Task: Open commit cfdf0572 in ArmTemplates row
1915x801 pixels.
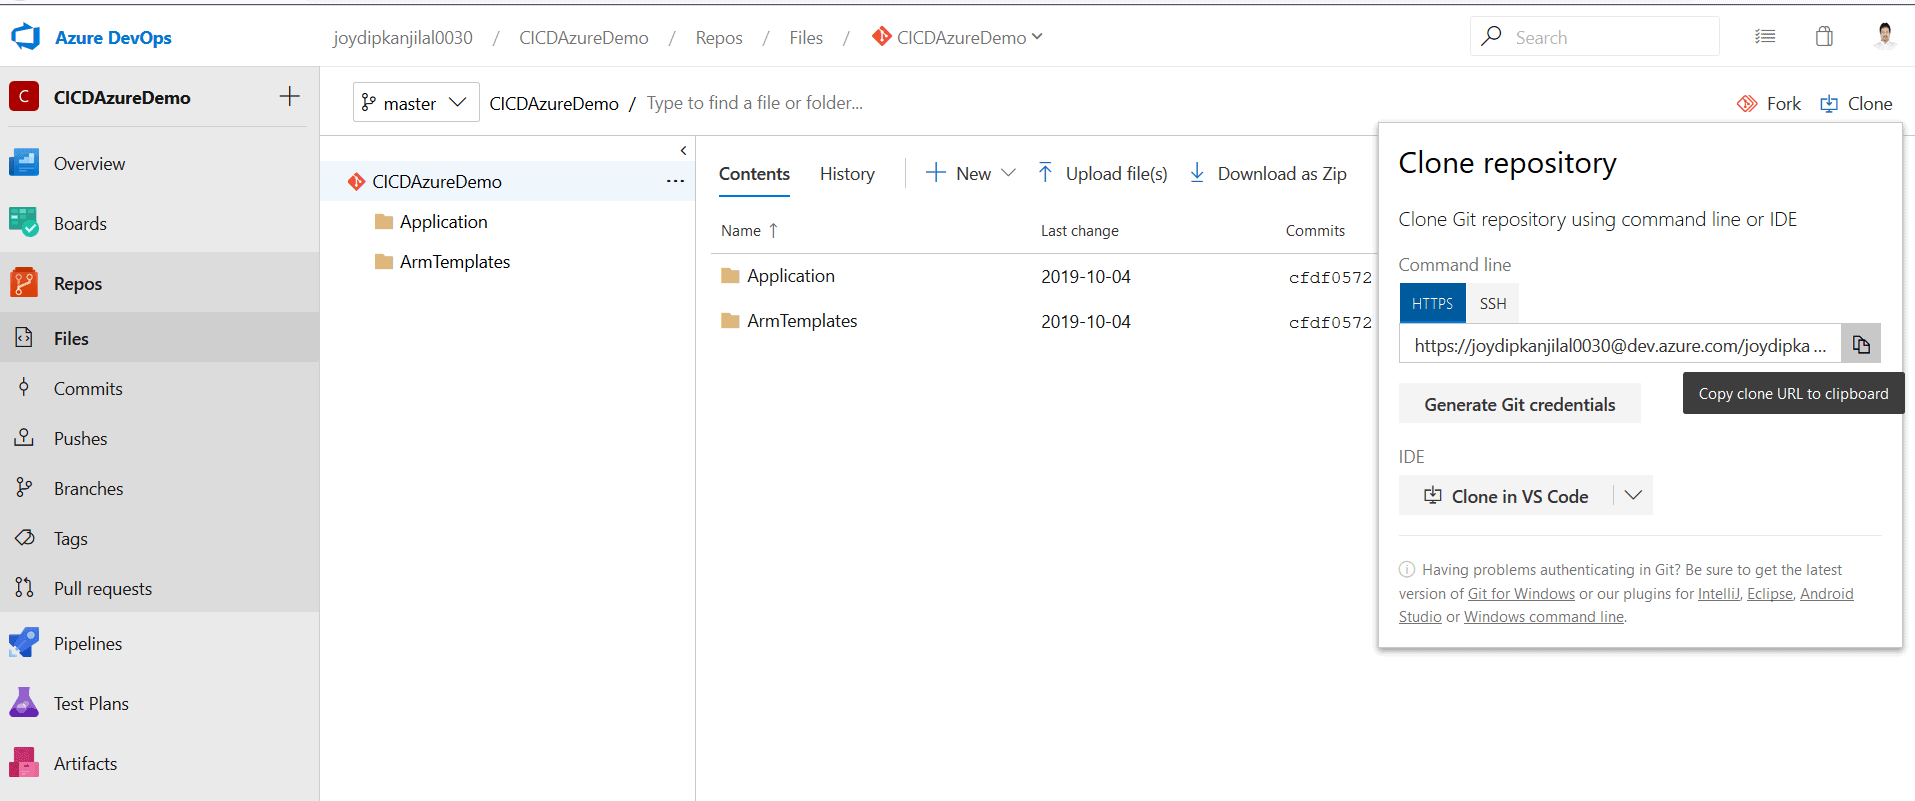Action: [x=1330, y=322]
